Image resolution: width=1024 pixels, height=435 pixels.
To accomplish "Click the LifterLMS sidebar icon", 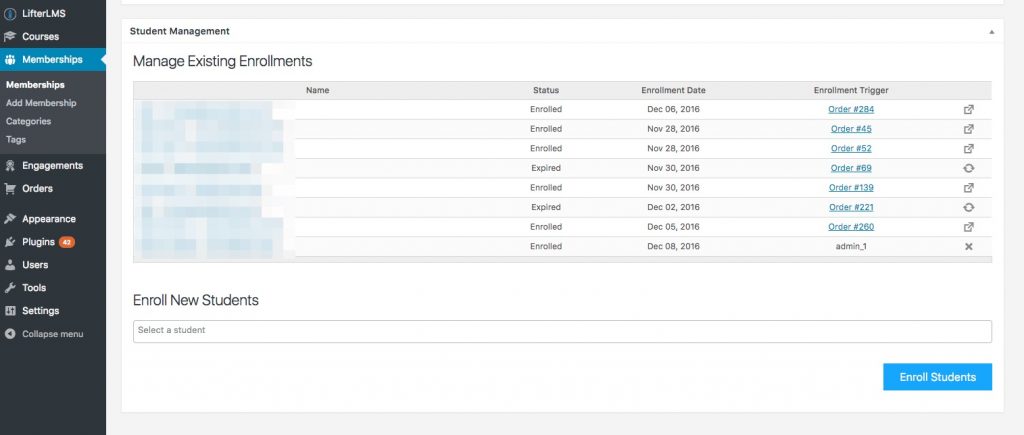I will click(10, 14).
